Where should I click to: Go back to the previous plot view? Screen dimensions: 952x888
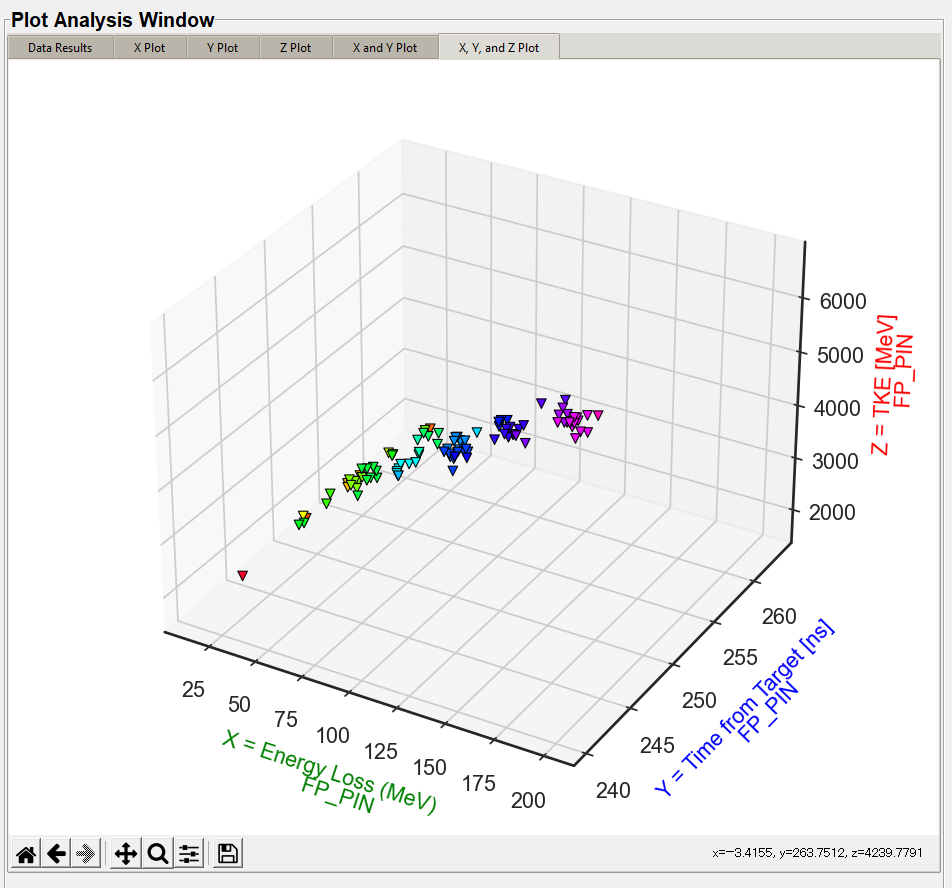[57, 853]
